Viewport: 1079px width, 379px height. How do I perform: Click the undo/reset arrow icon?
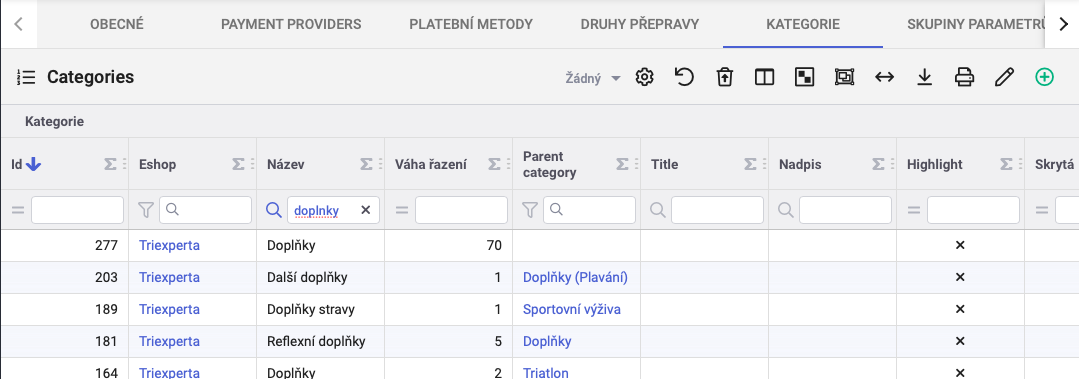(x=684, y=77)
